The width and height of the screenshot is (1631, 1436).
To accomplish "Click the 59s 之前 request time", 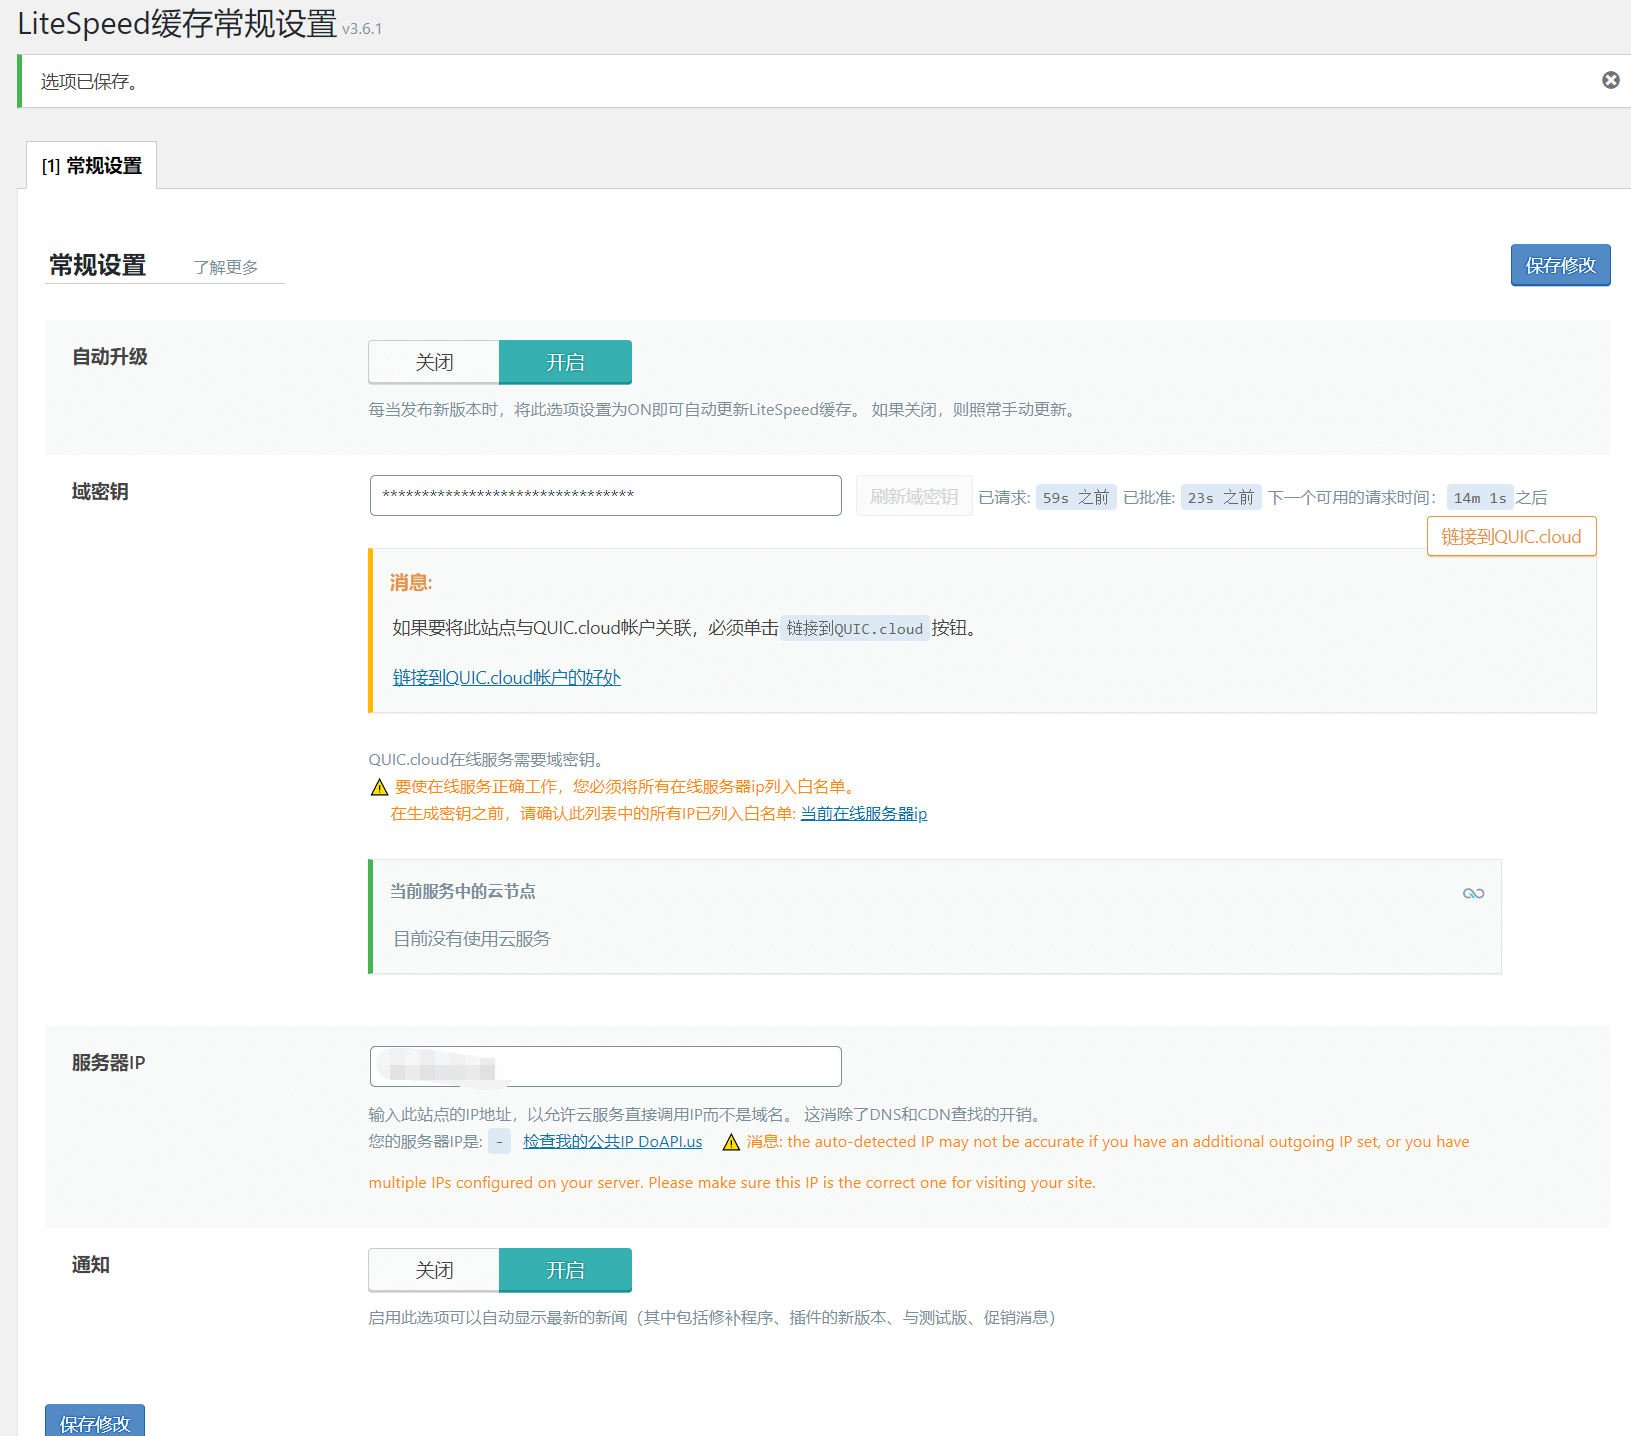I will click(x=1076, y=497).
